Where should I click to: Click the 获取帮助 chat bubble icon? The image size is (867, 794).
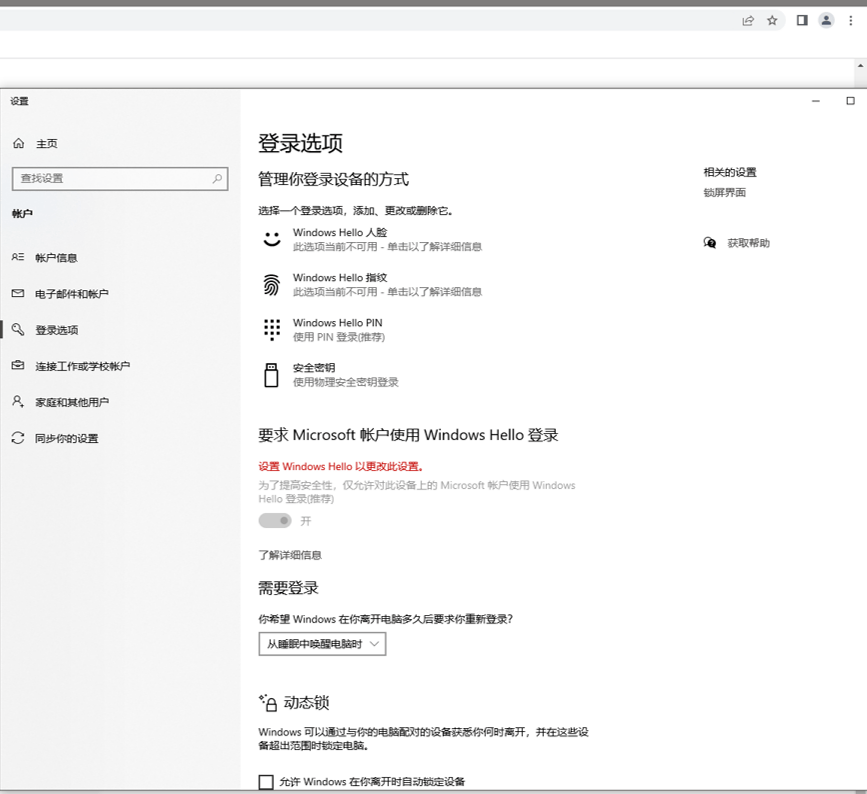[710, 243]
